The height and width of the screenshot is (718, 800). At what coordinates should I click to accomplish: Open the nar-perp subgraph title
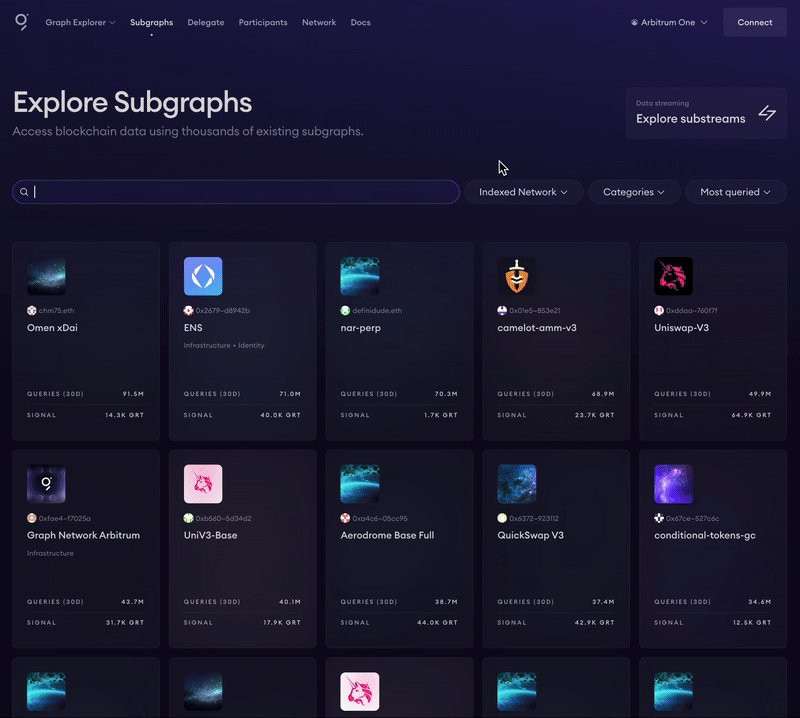click(x=360, y=328)
